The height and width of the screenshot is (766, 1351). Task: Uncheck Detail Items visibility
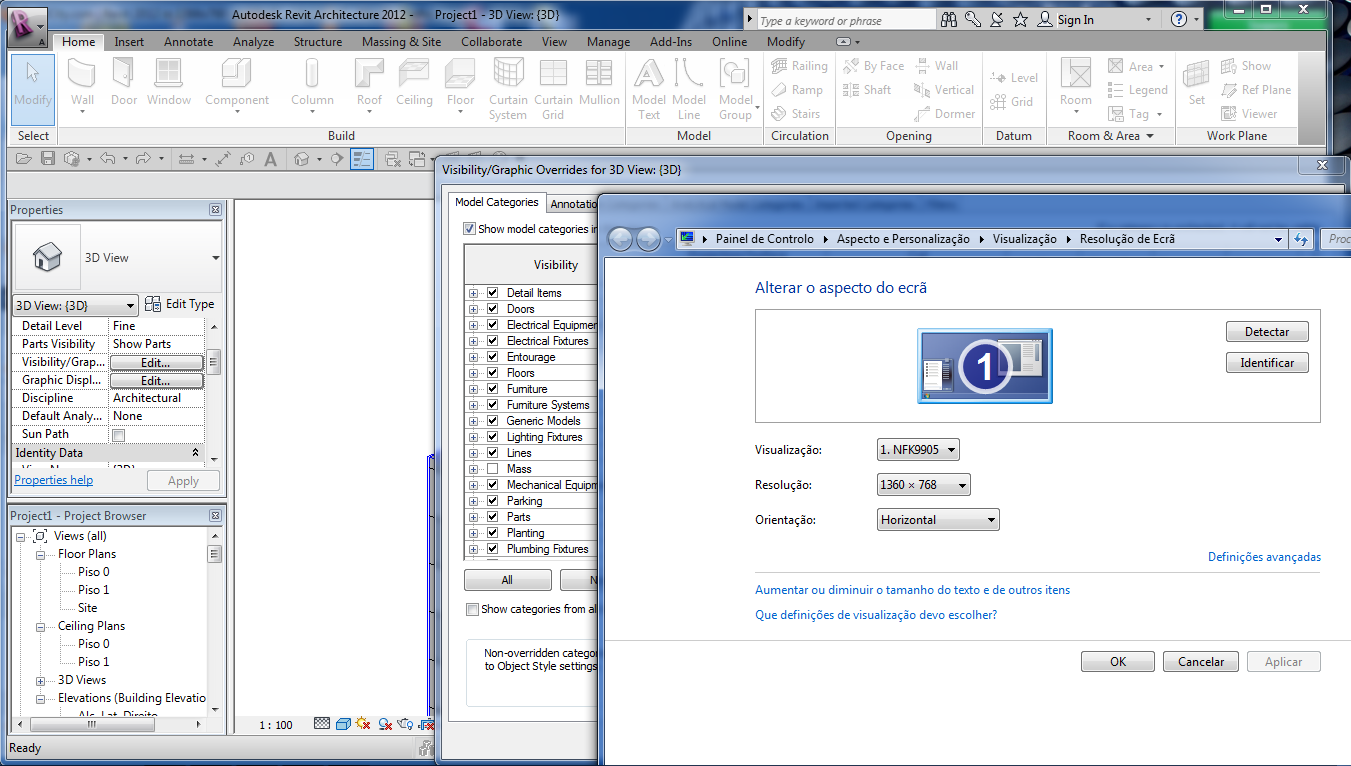click(492, 293)
